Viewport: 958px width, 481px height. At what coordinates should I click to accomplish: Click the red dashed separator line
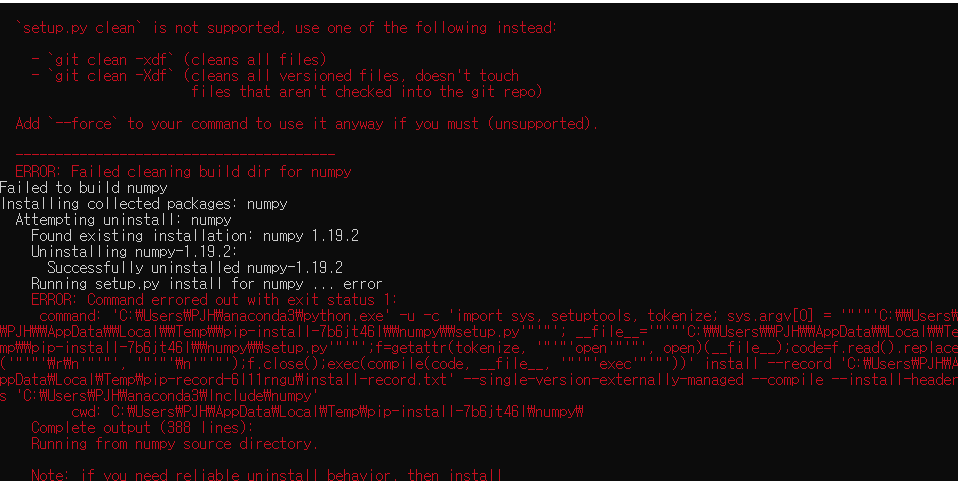point(175,155)
